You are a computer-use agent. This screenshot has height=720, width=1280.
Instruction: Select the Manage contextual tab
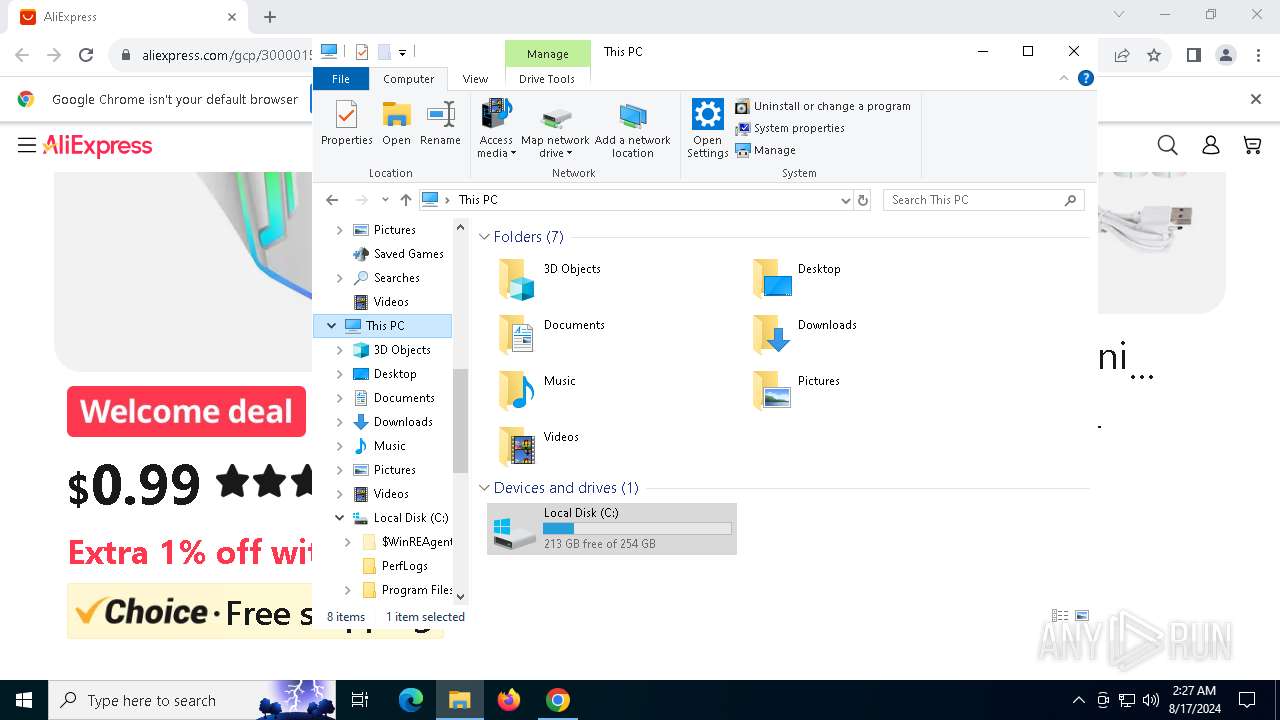coord(547,53)
